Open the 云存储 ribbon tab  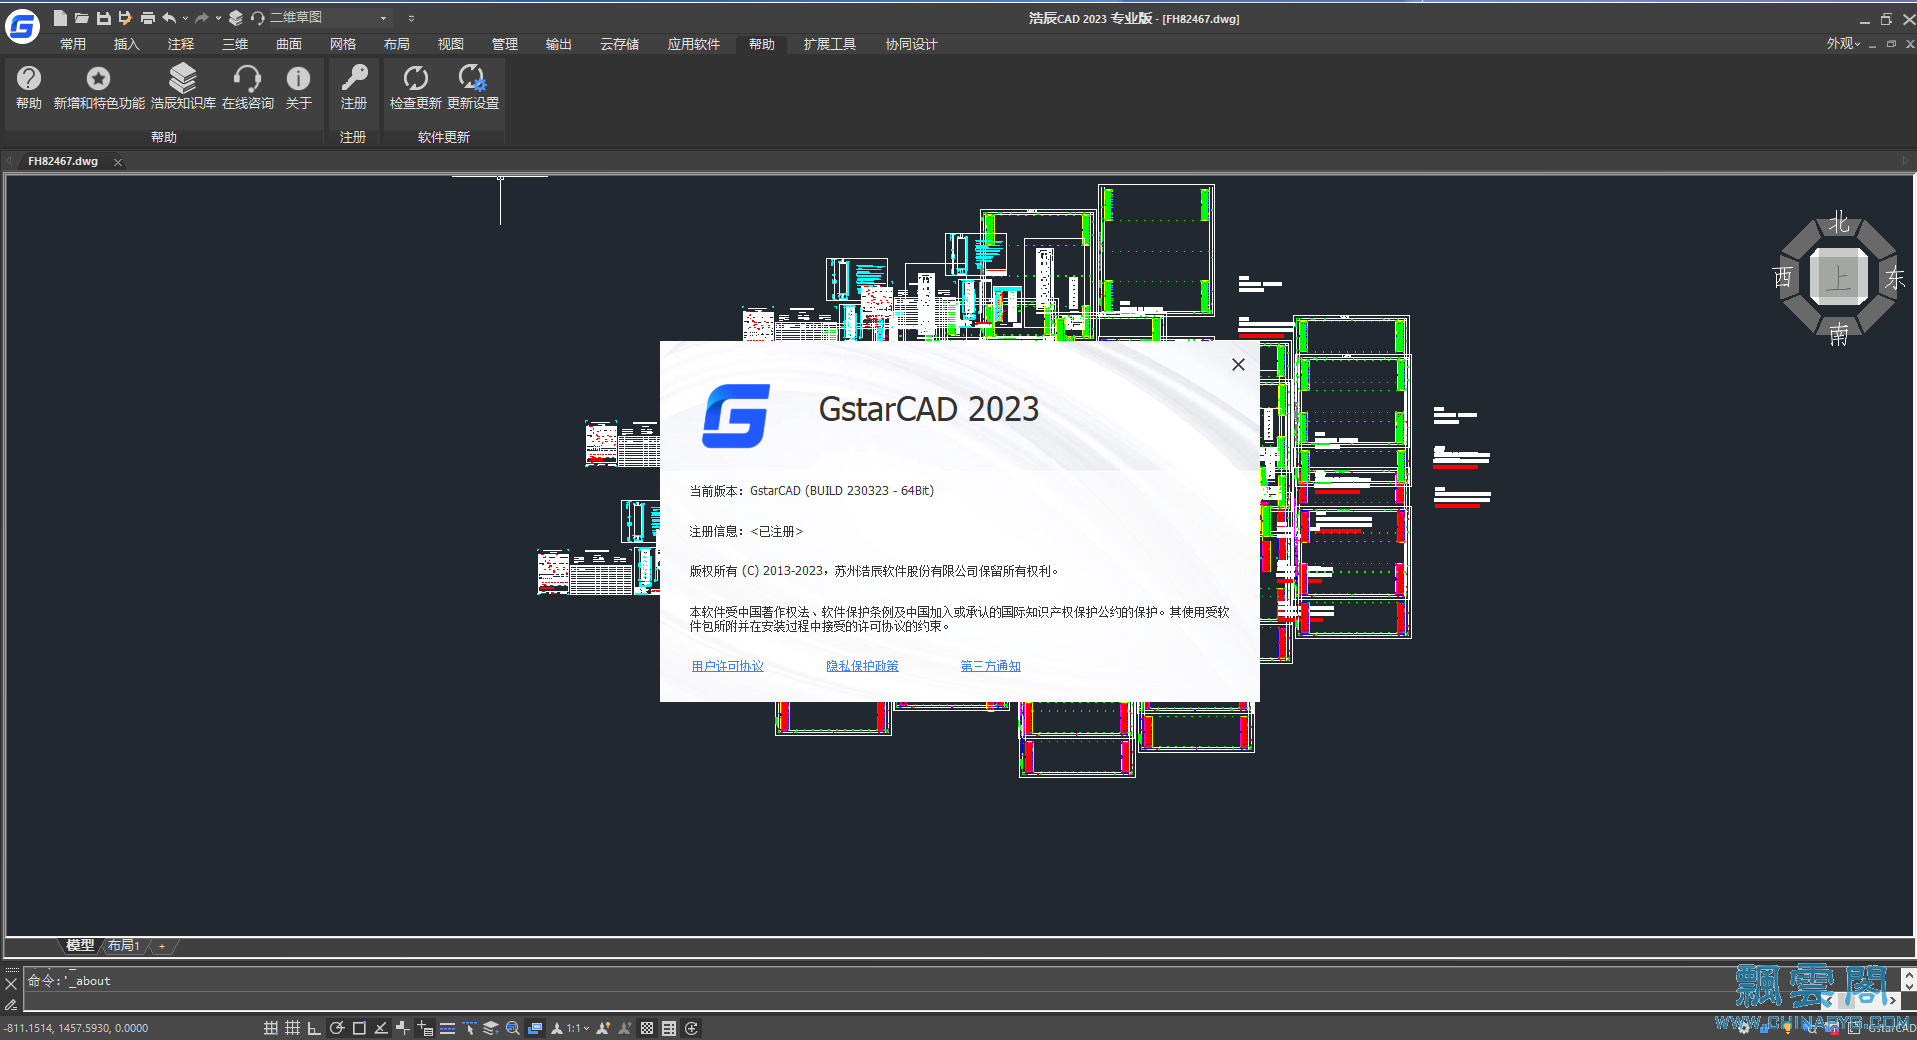(620, 44)
